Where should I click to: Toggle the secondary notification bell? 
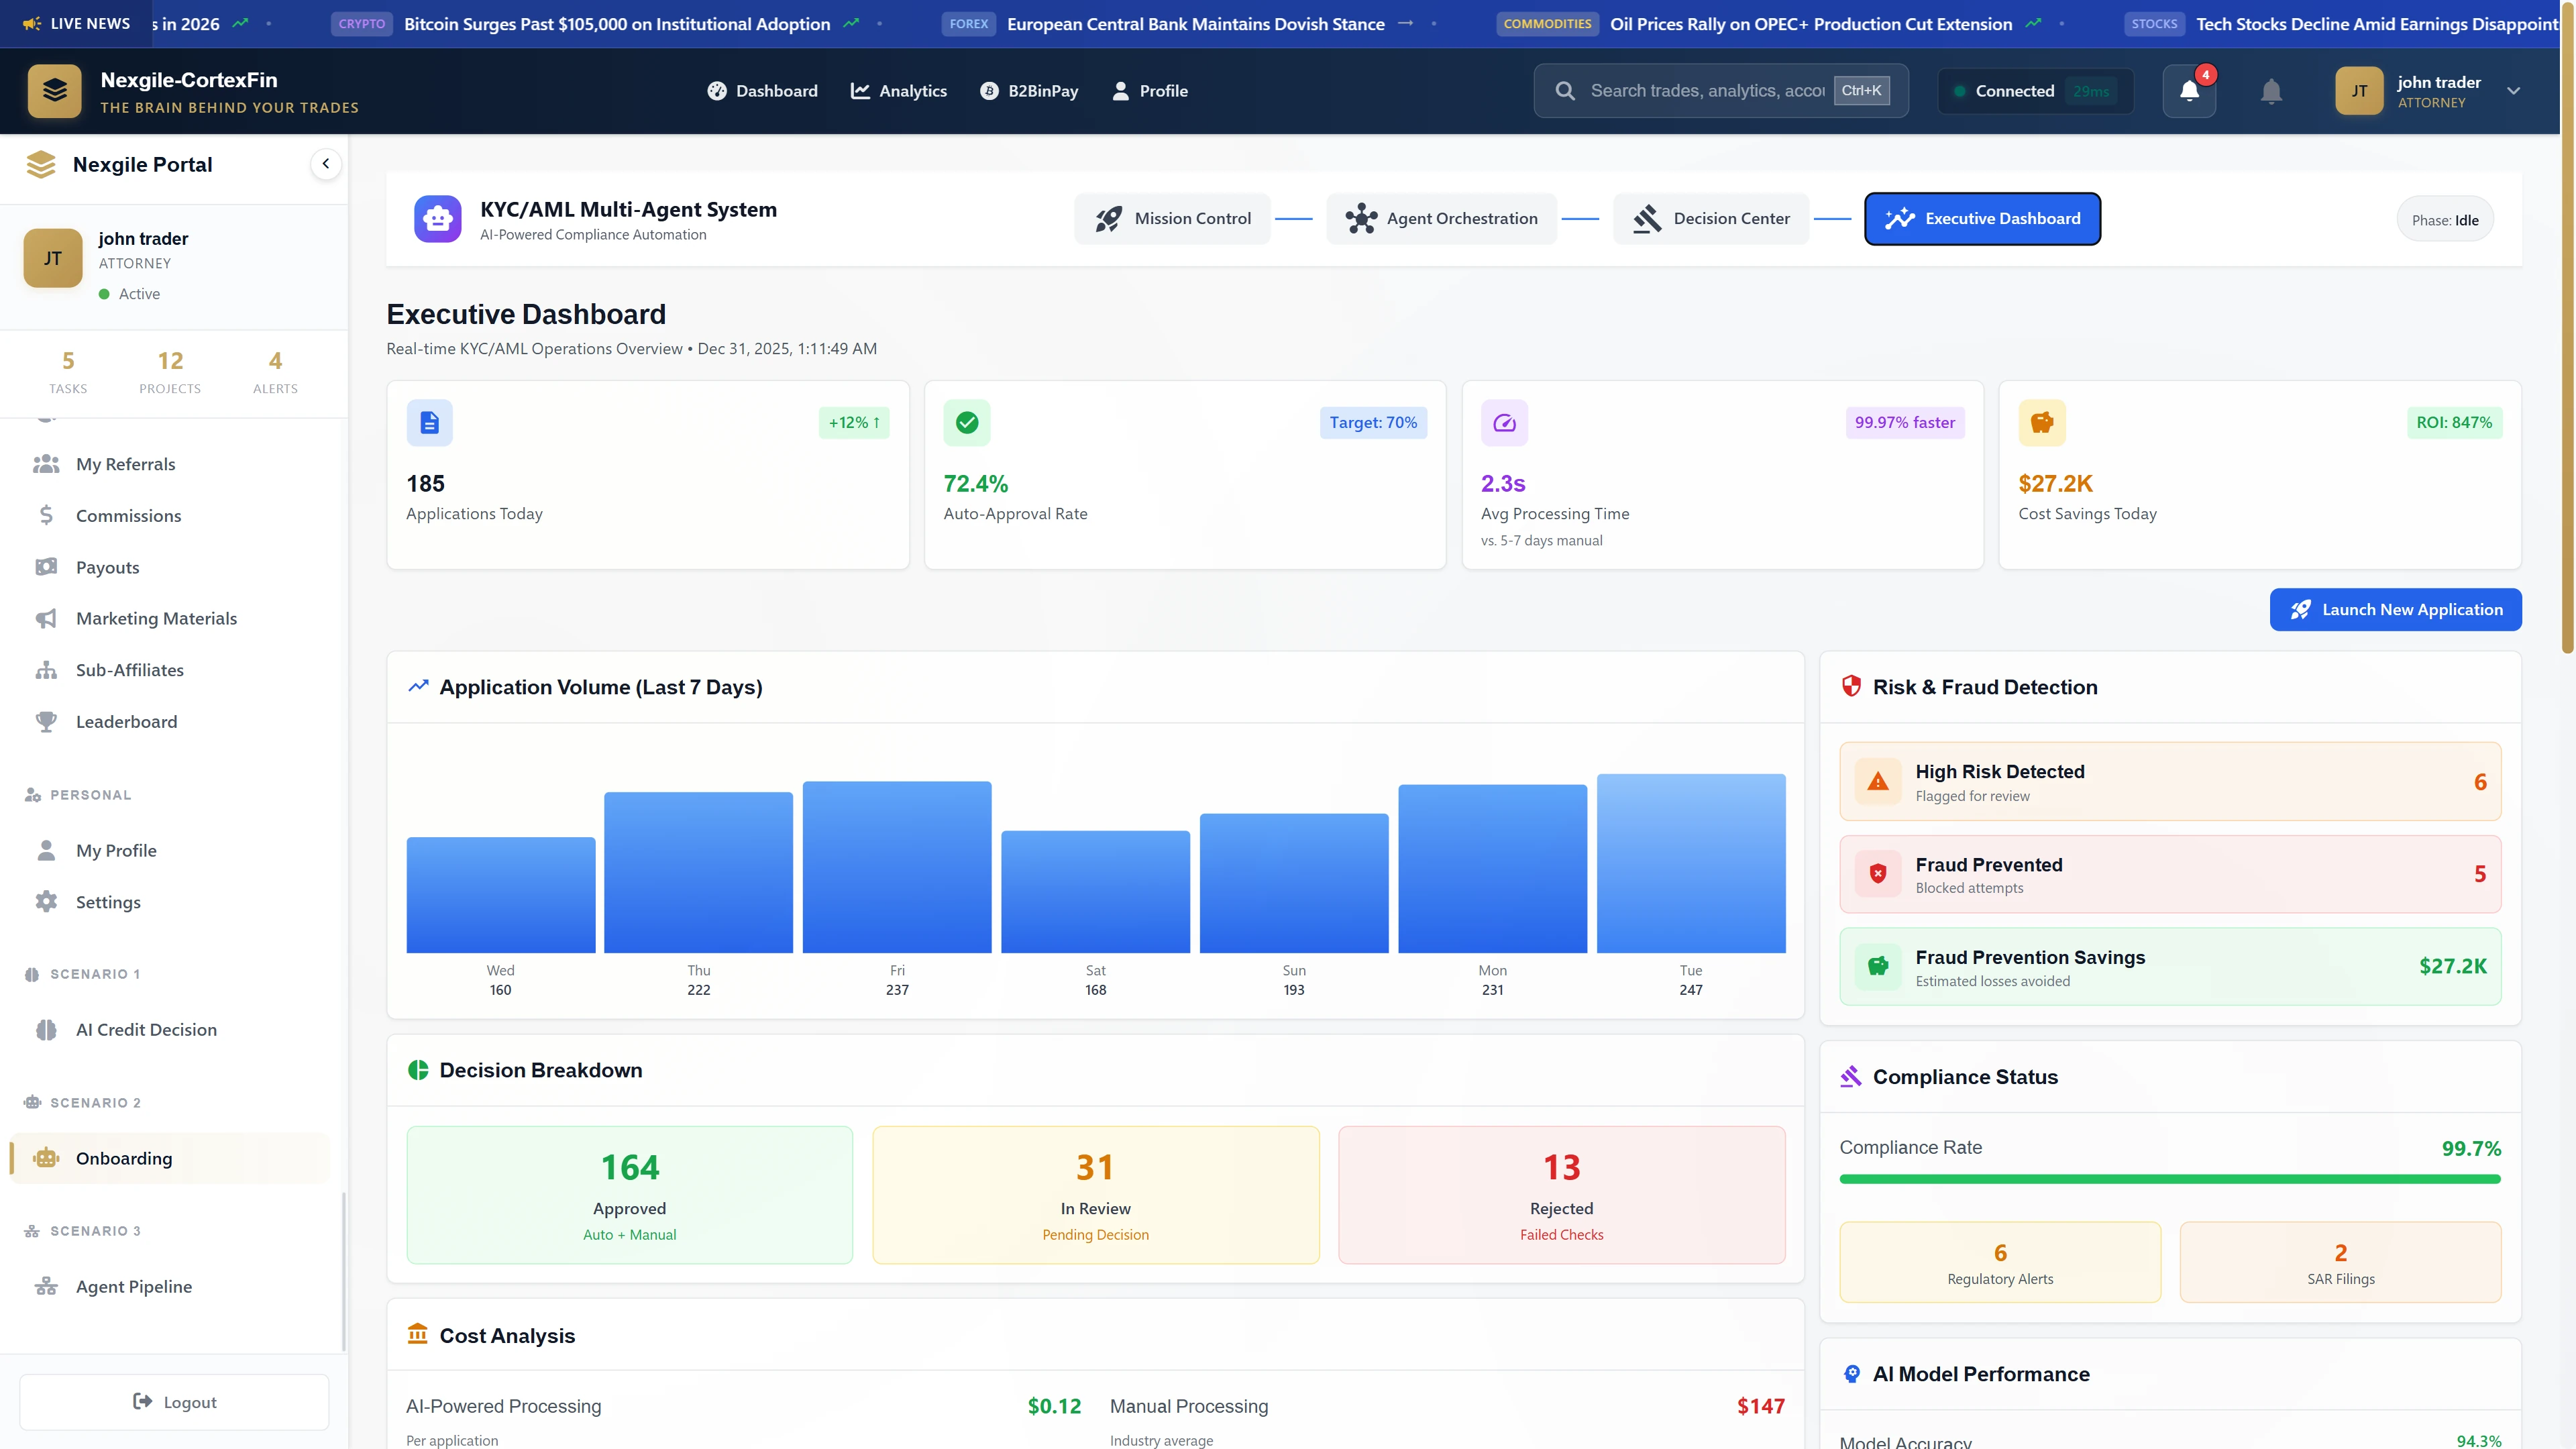click(x=2270, y=91)
